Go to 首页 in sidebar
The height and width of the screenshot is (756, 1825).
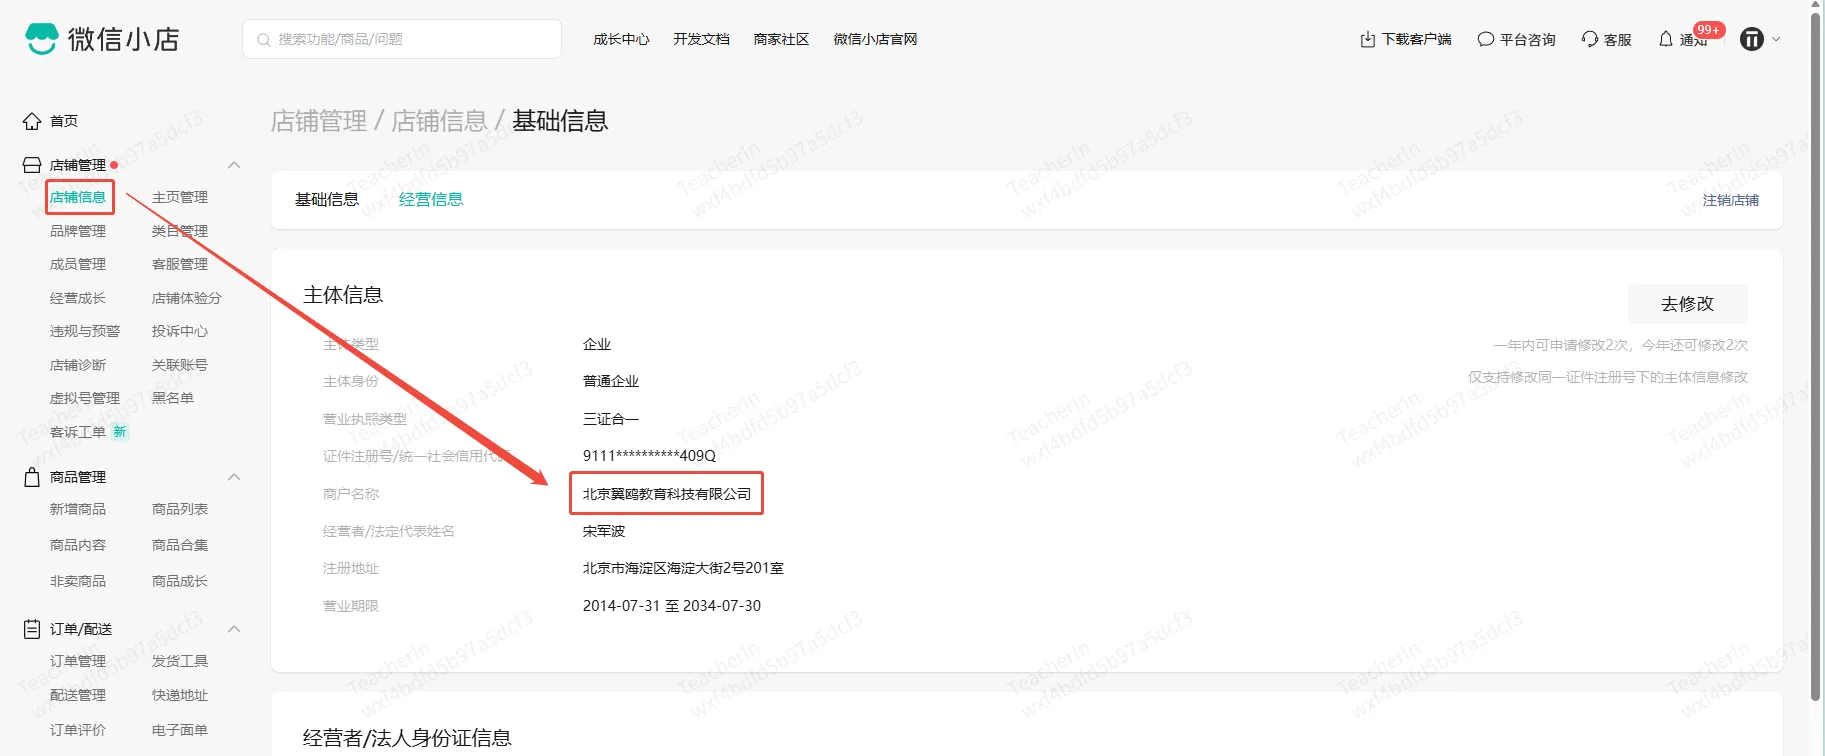tap(64, 121)
